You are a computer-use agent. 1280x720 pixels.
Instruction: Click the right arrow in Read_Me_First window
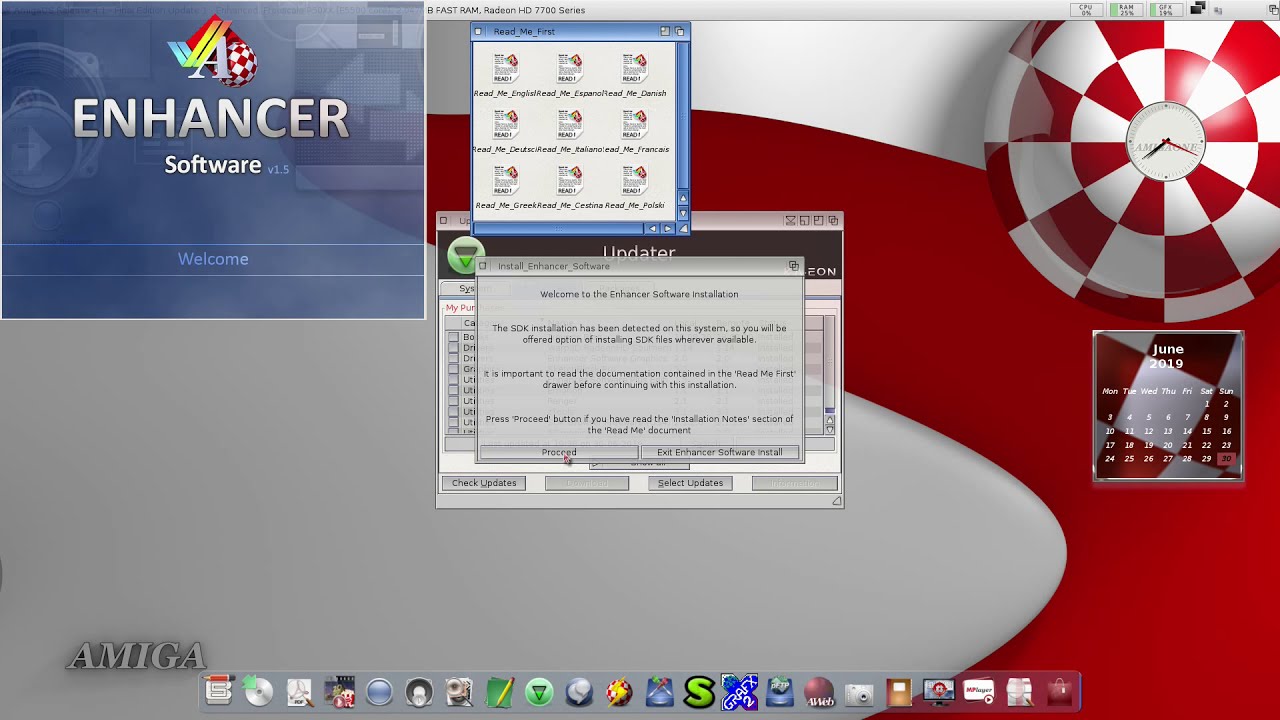coord(668,228)
